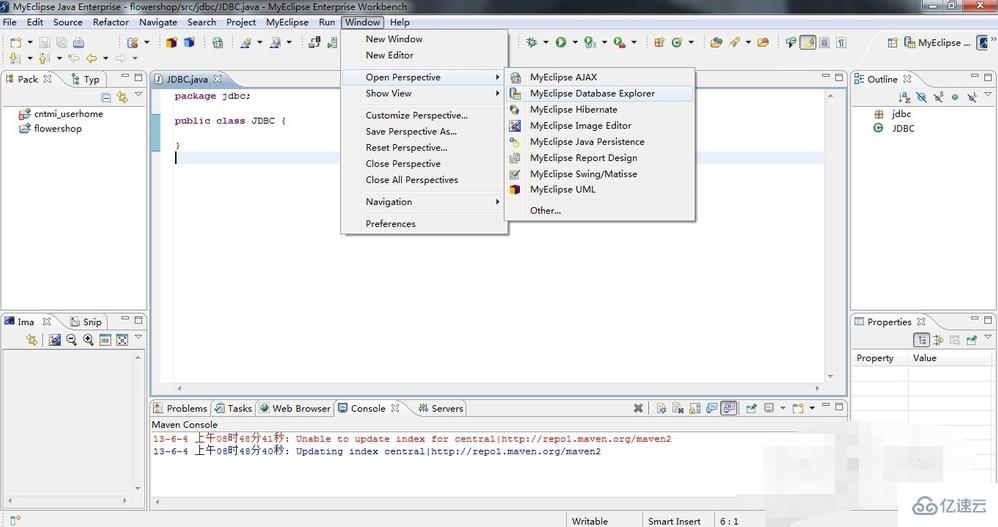998x527 pixels.
Task: Expand the Navigation submenu
Action: point(424,202)
